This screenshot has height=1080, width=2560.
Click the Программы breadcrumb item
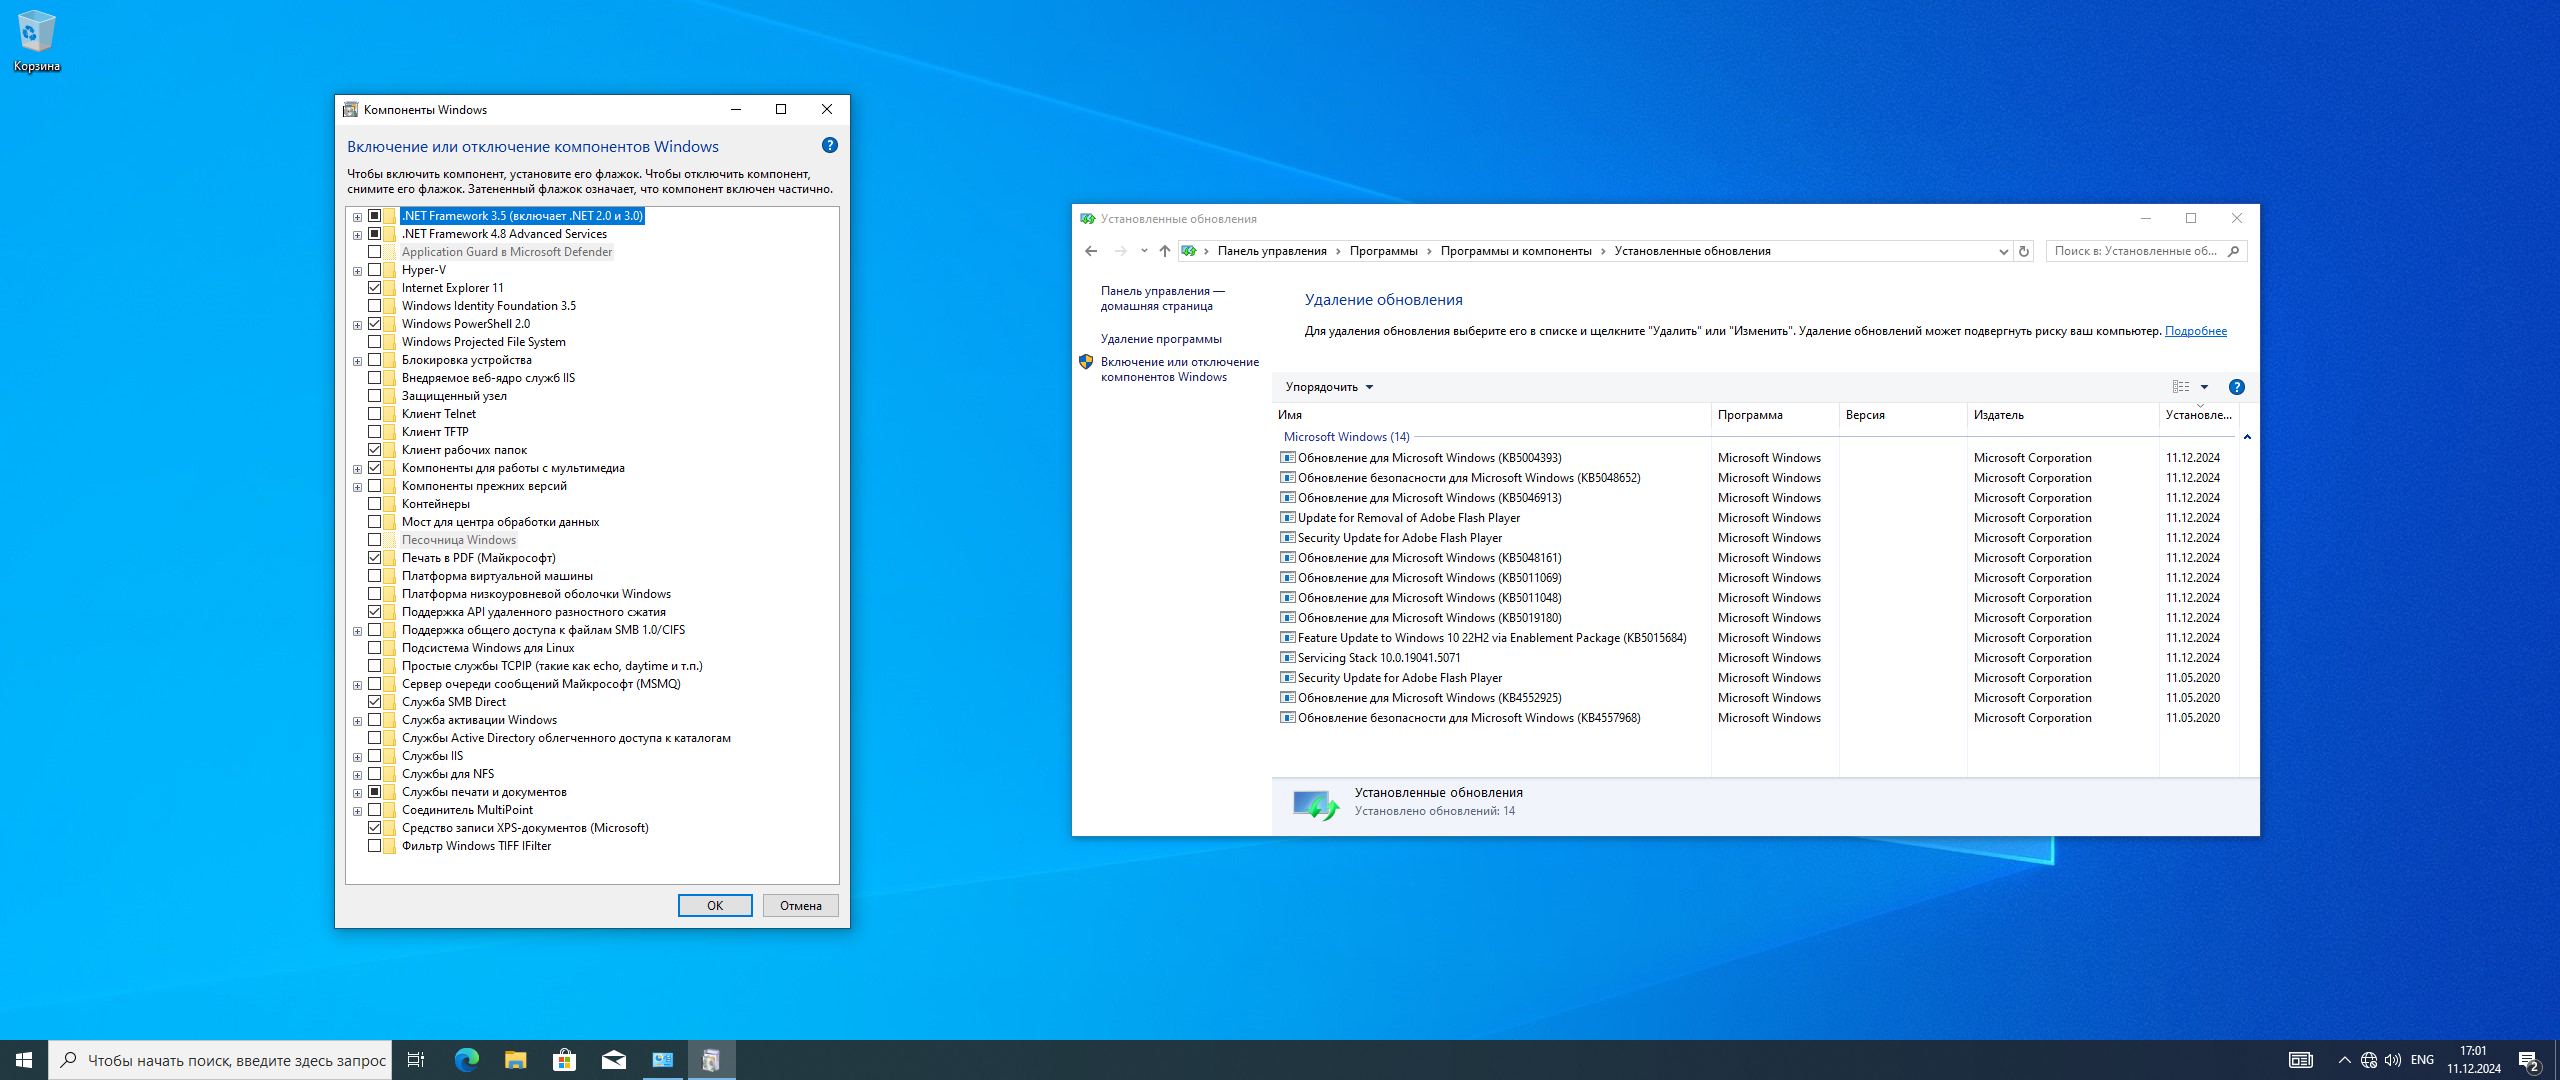(1383, 251)
